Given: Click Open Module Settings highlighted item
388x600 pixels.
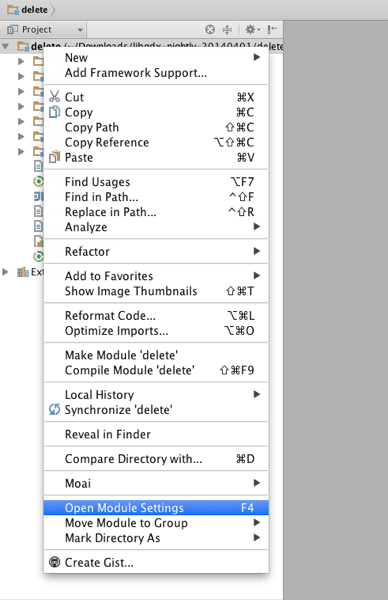Looking at the screenshot, I should tap(156, 508).
